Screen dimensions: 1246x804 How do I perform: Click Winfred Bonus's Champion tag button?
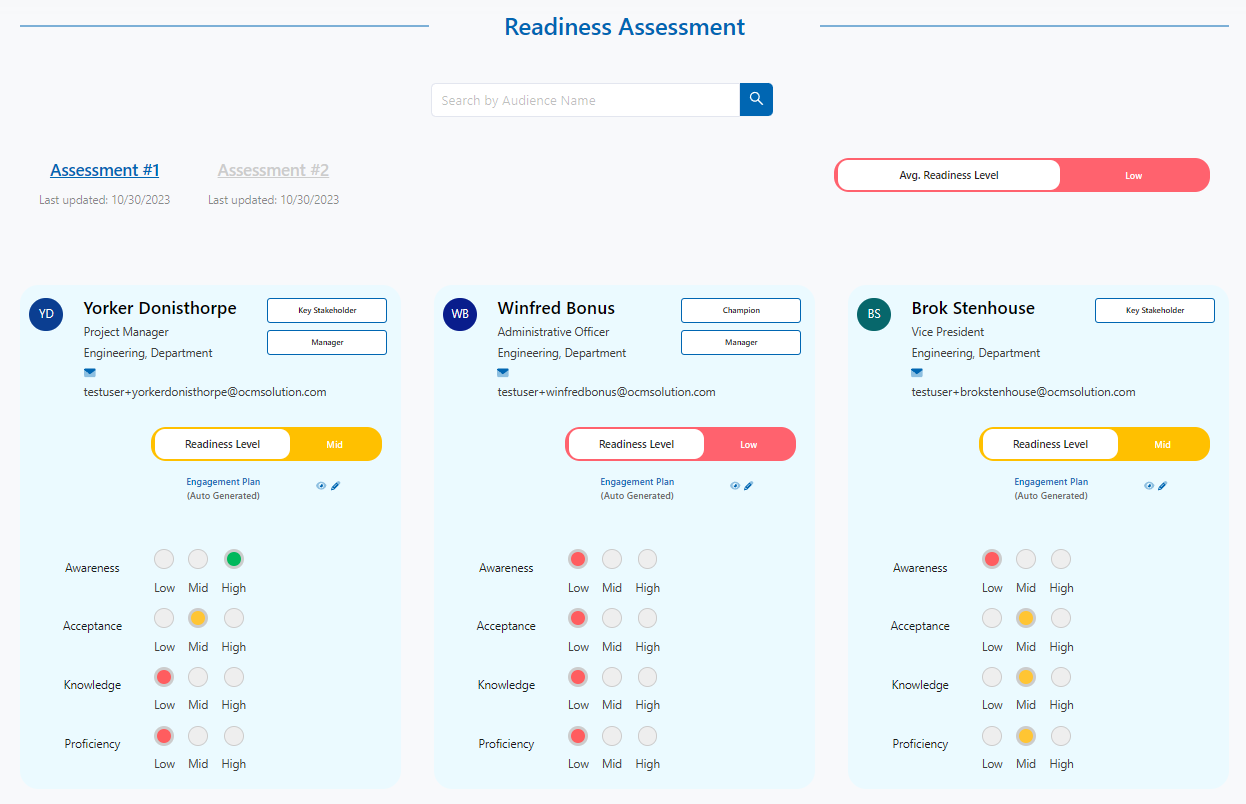pos(741,310)
